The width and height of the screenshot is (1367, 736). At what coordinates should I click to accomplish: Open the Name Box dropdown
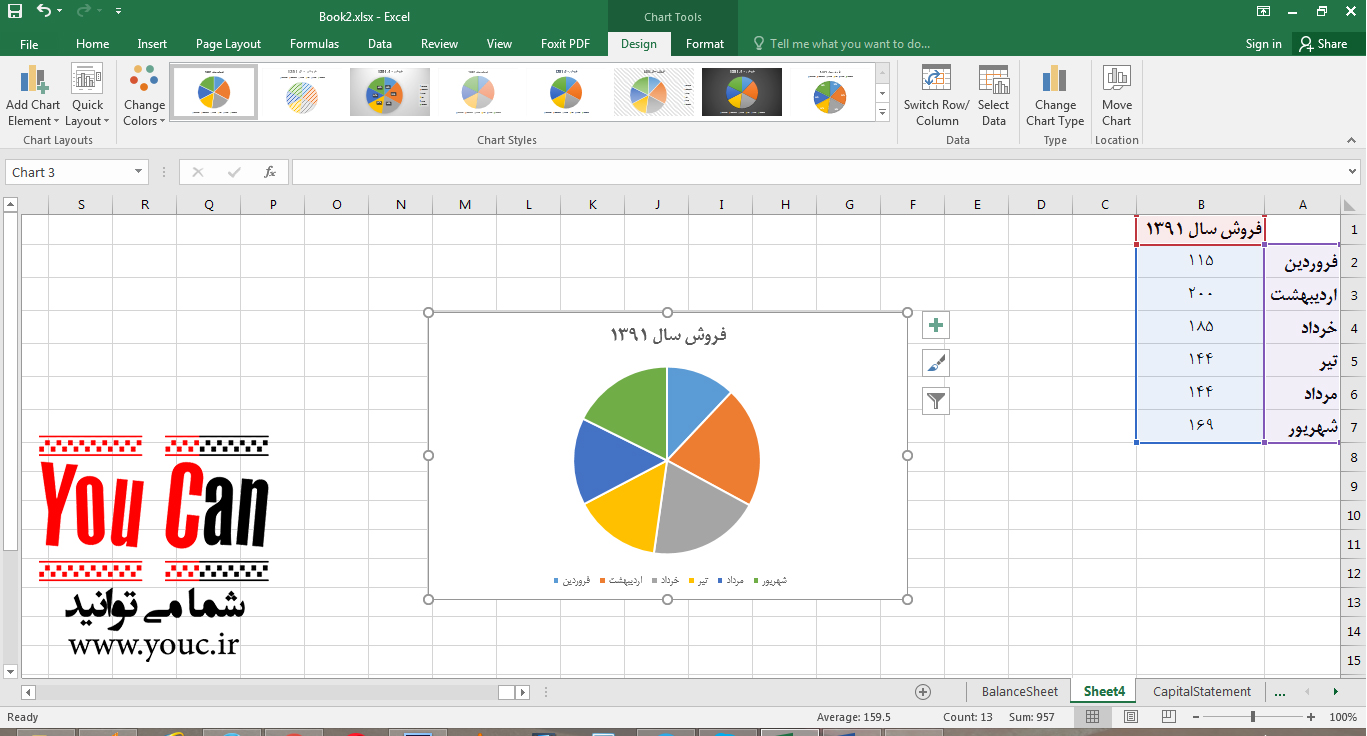(138, 172)
